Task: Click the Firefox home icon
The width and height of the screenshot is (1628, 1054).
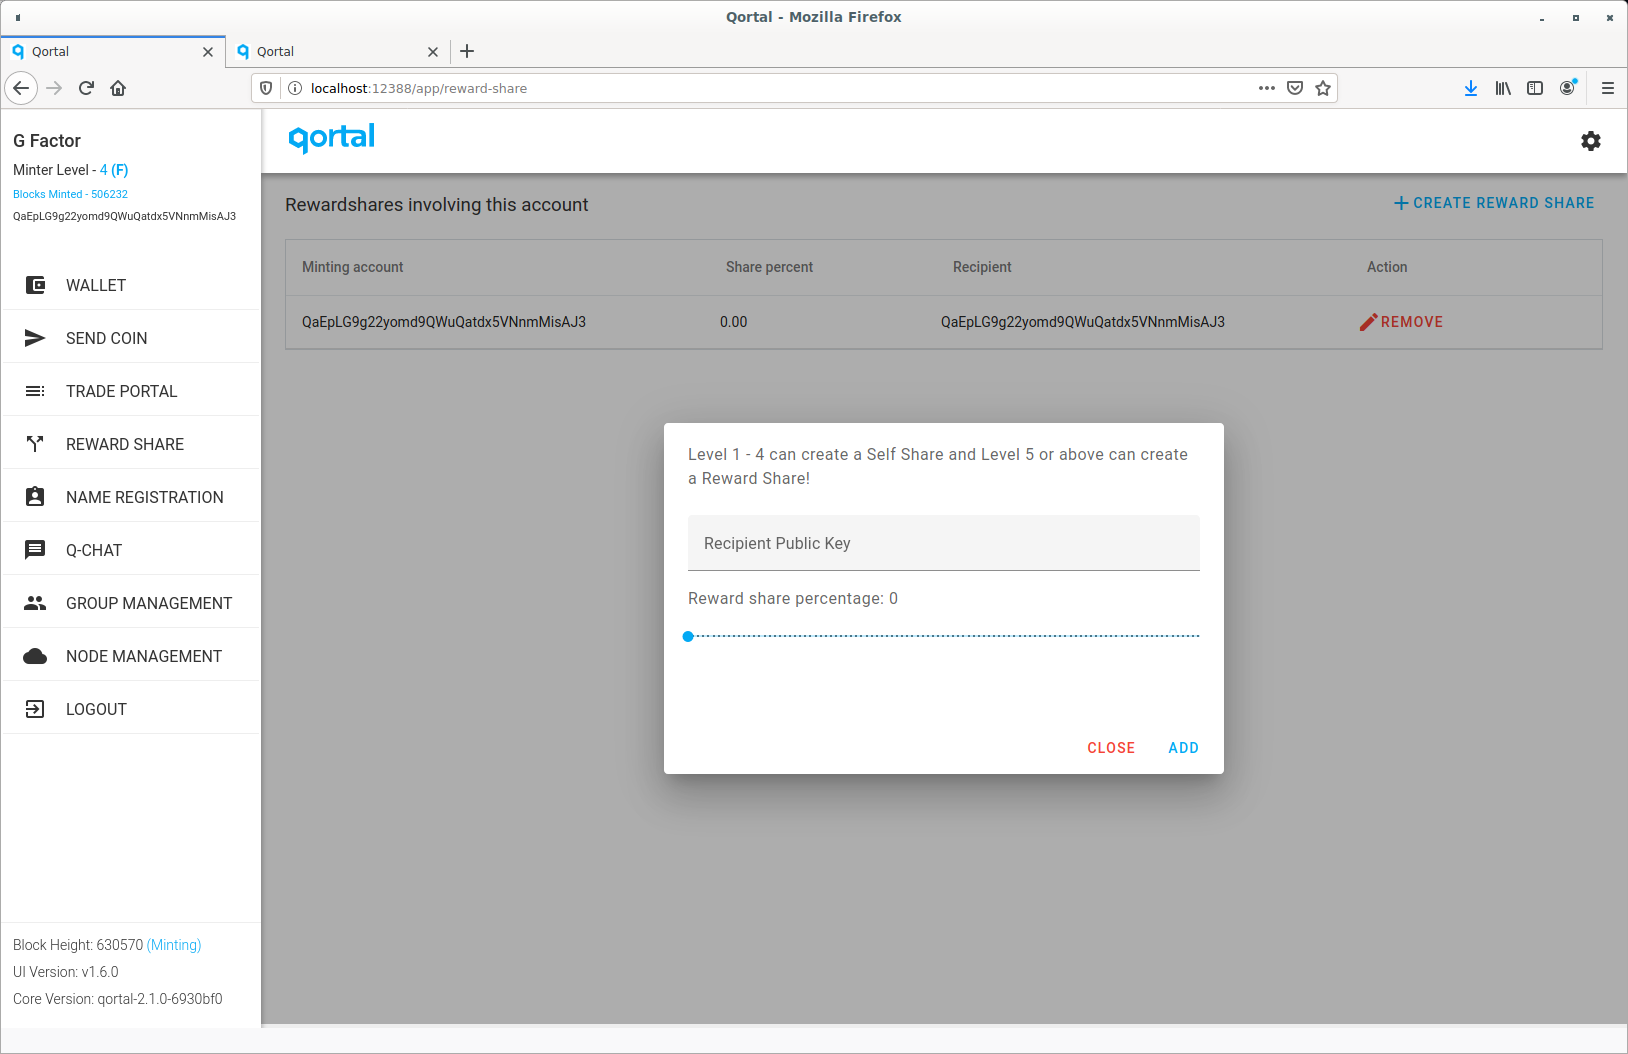Action: click(118, 88)
